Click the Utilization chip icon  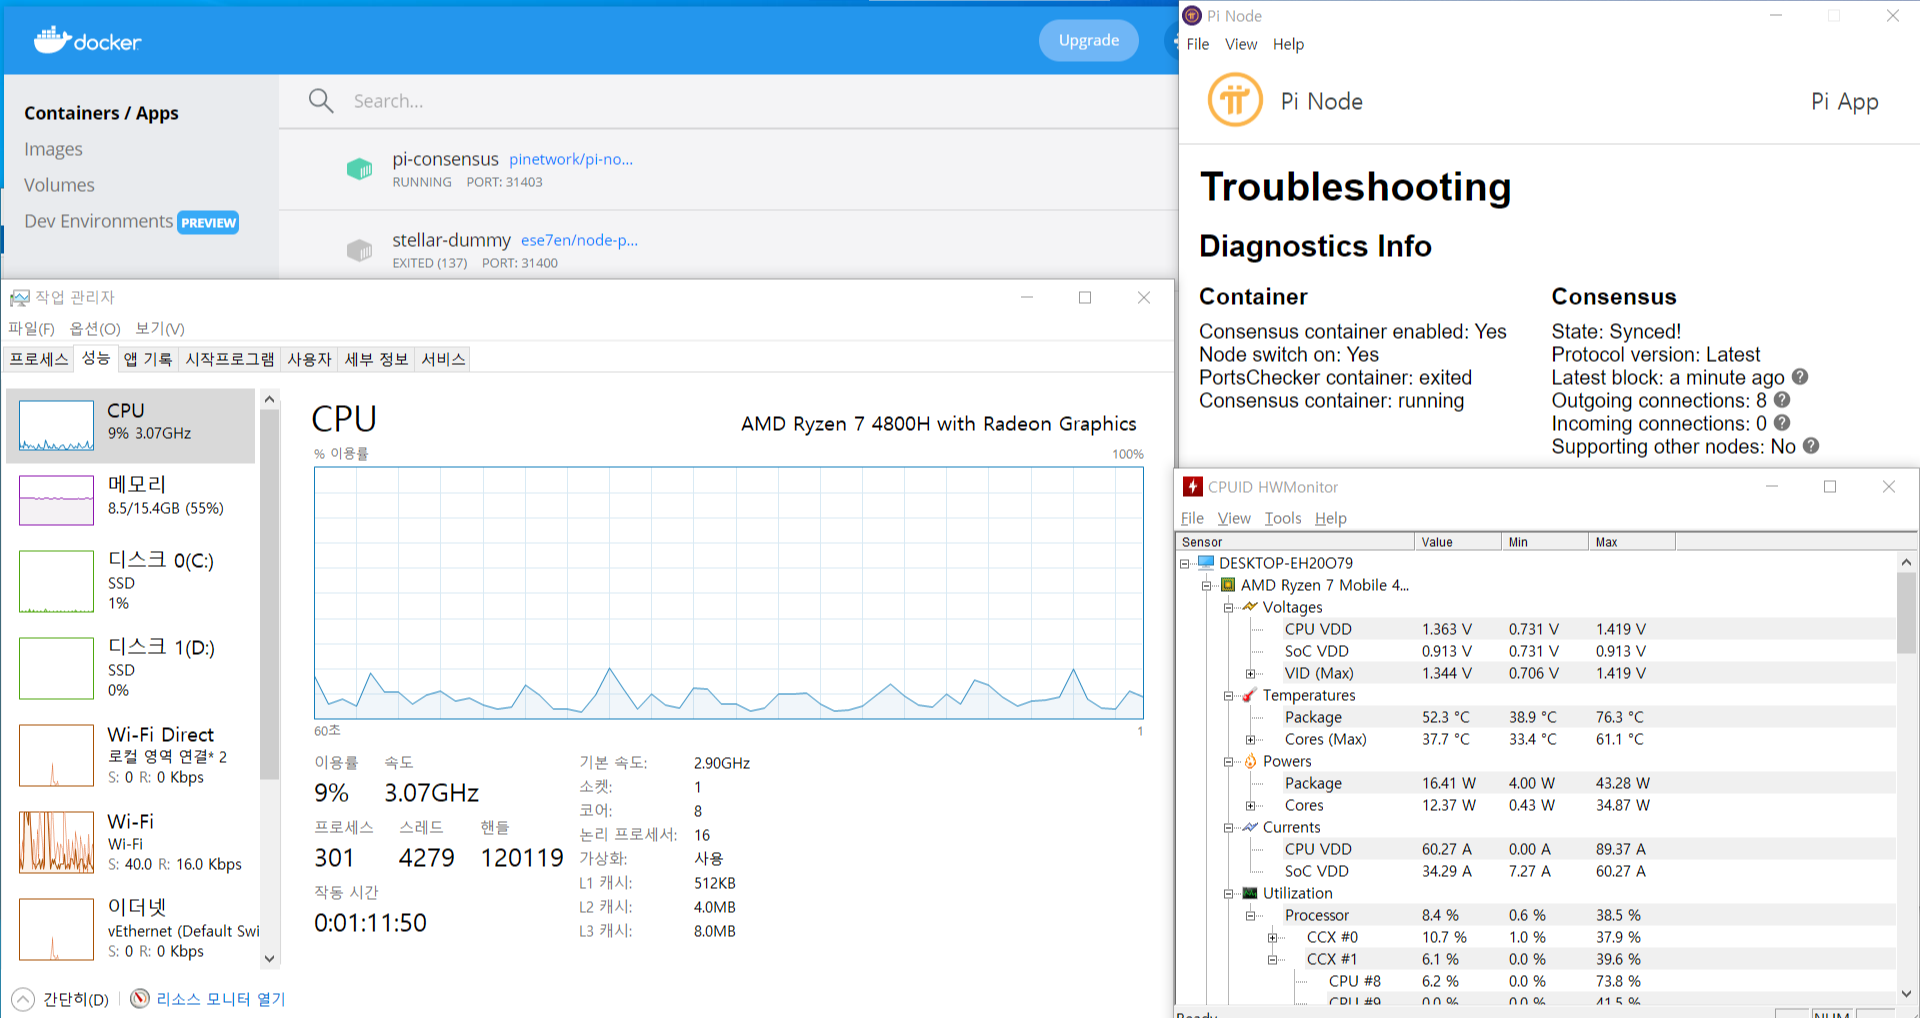tap(1250, 893)
